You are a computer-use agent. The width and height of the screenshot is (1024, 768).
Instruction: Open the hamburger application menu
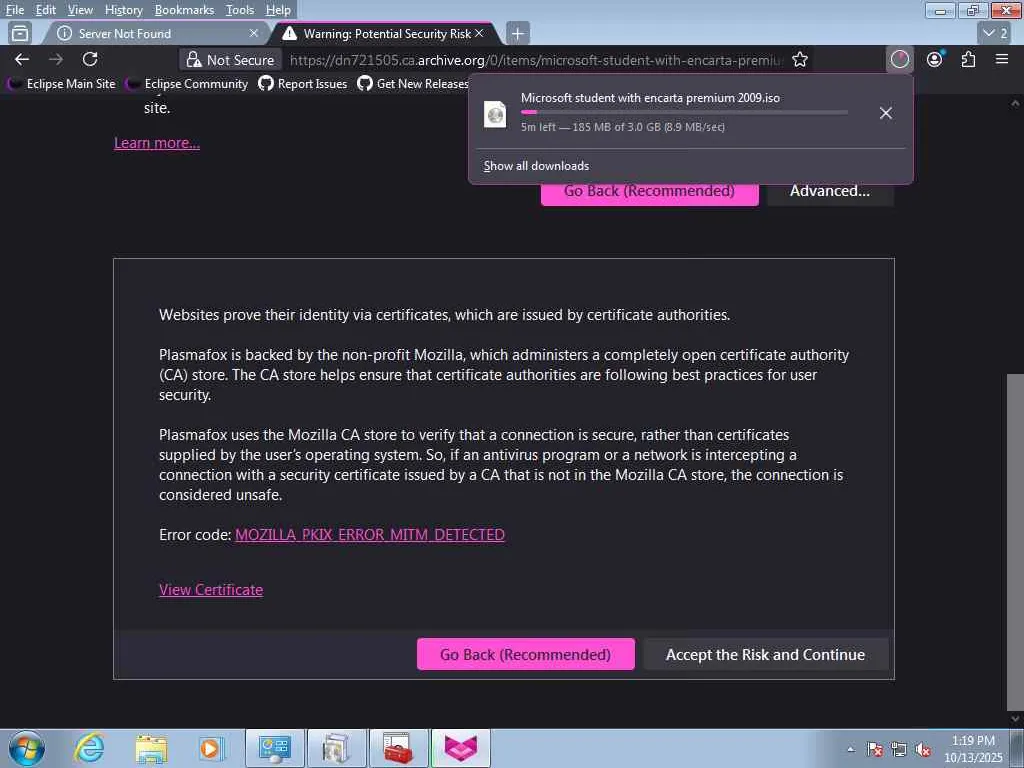point(1002,59)
